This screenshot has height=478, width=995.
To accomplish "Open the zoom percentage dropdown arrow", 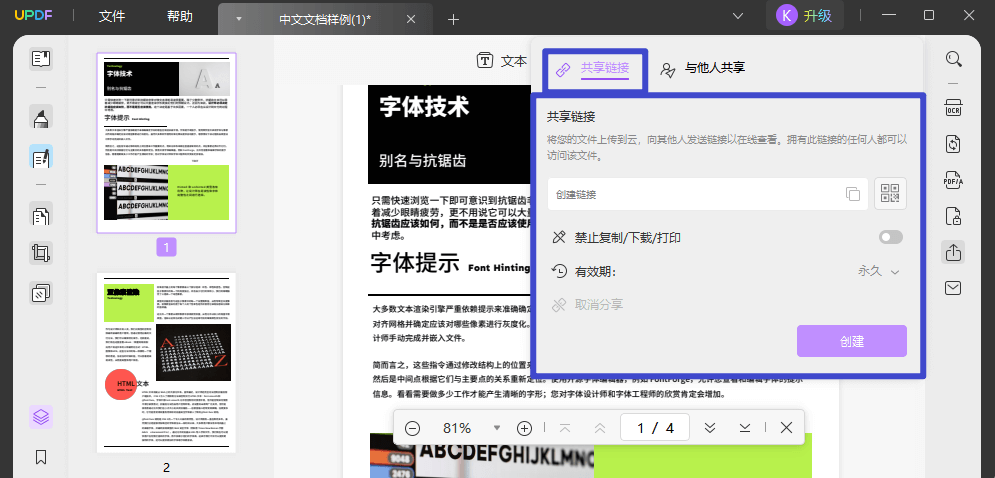I will [497, 428].
